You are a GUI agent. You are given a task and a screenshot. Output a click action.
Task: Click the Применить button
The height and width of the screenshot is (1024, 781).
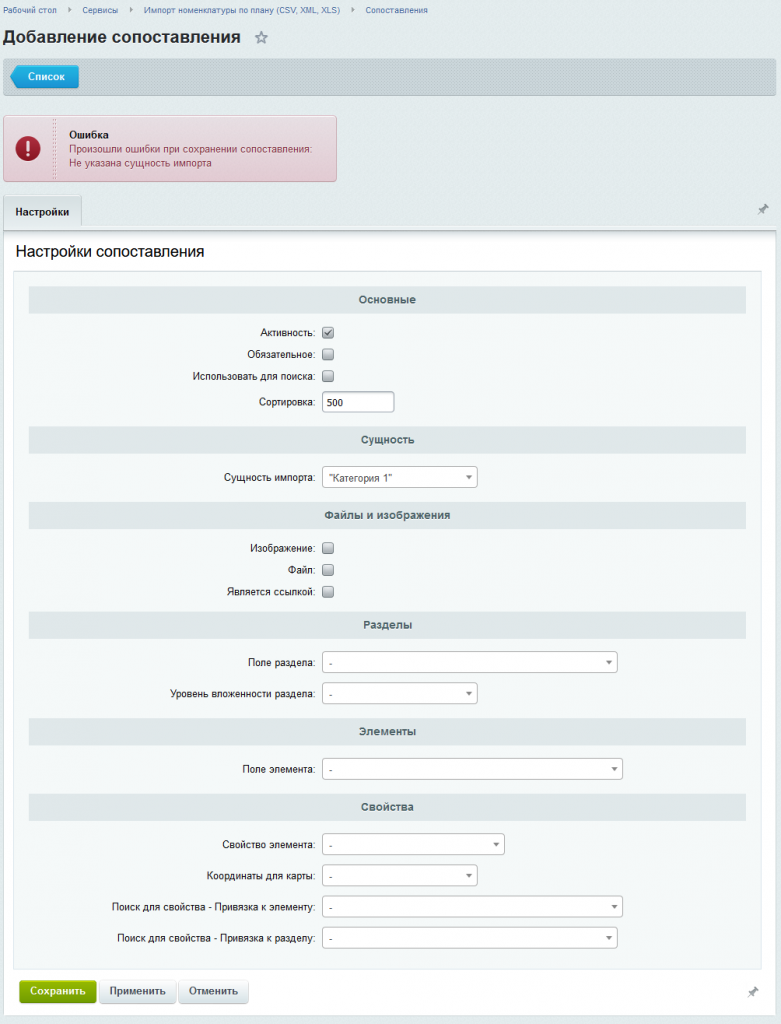tap(138, 991)
